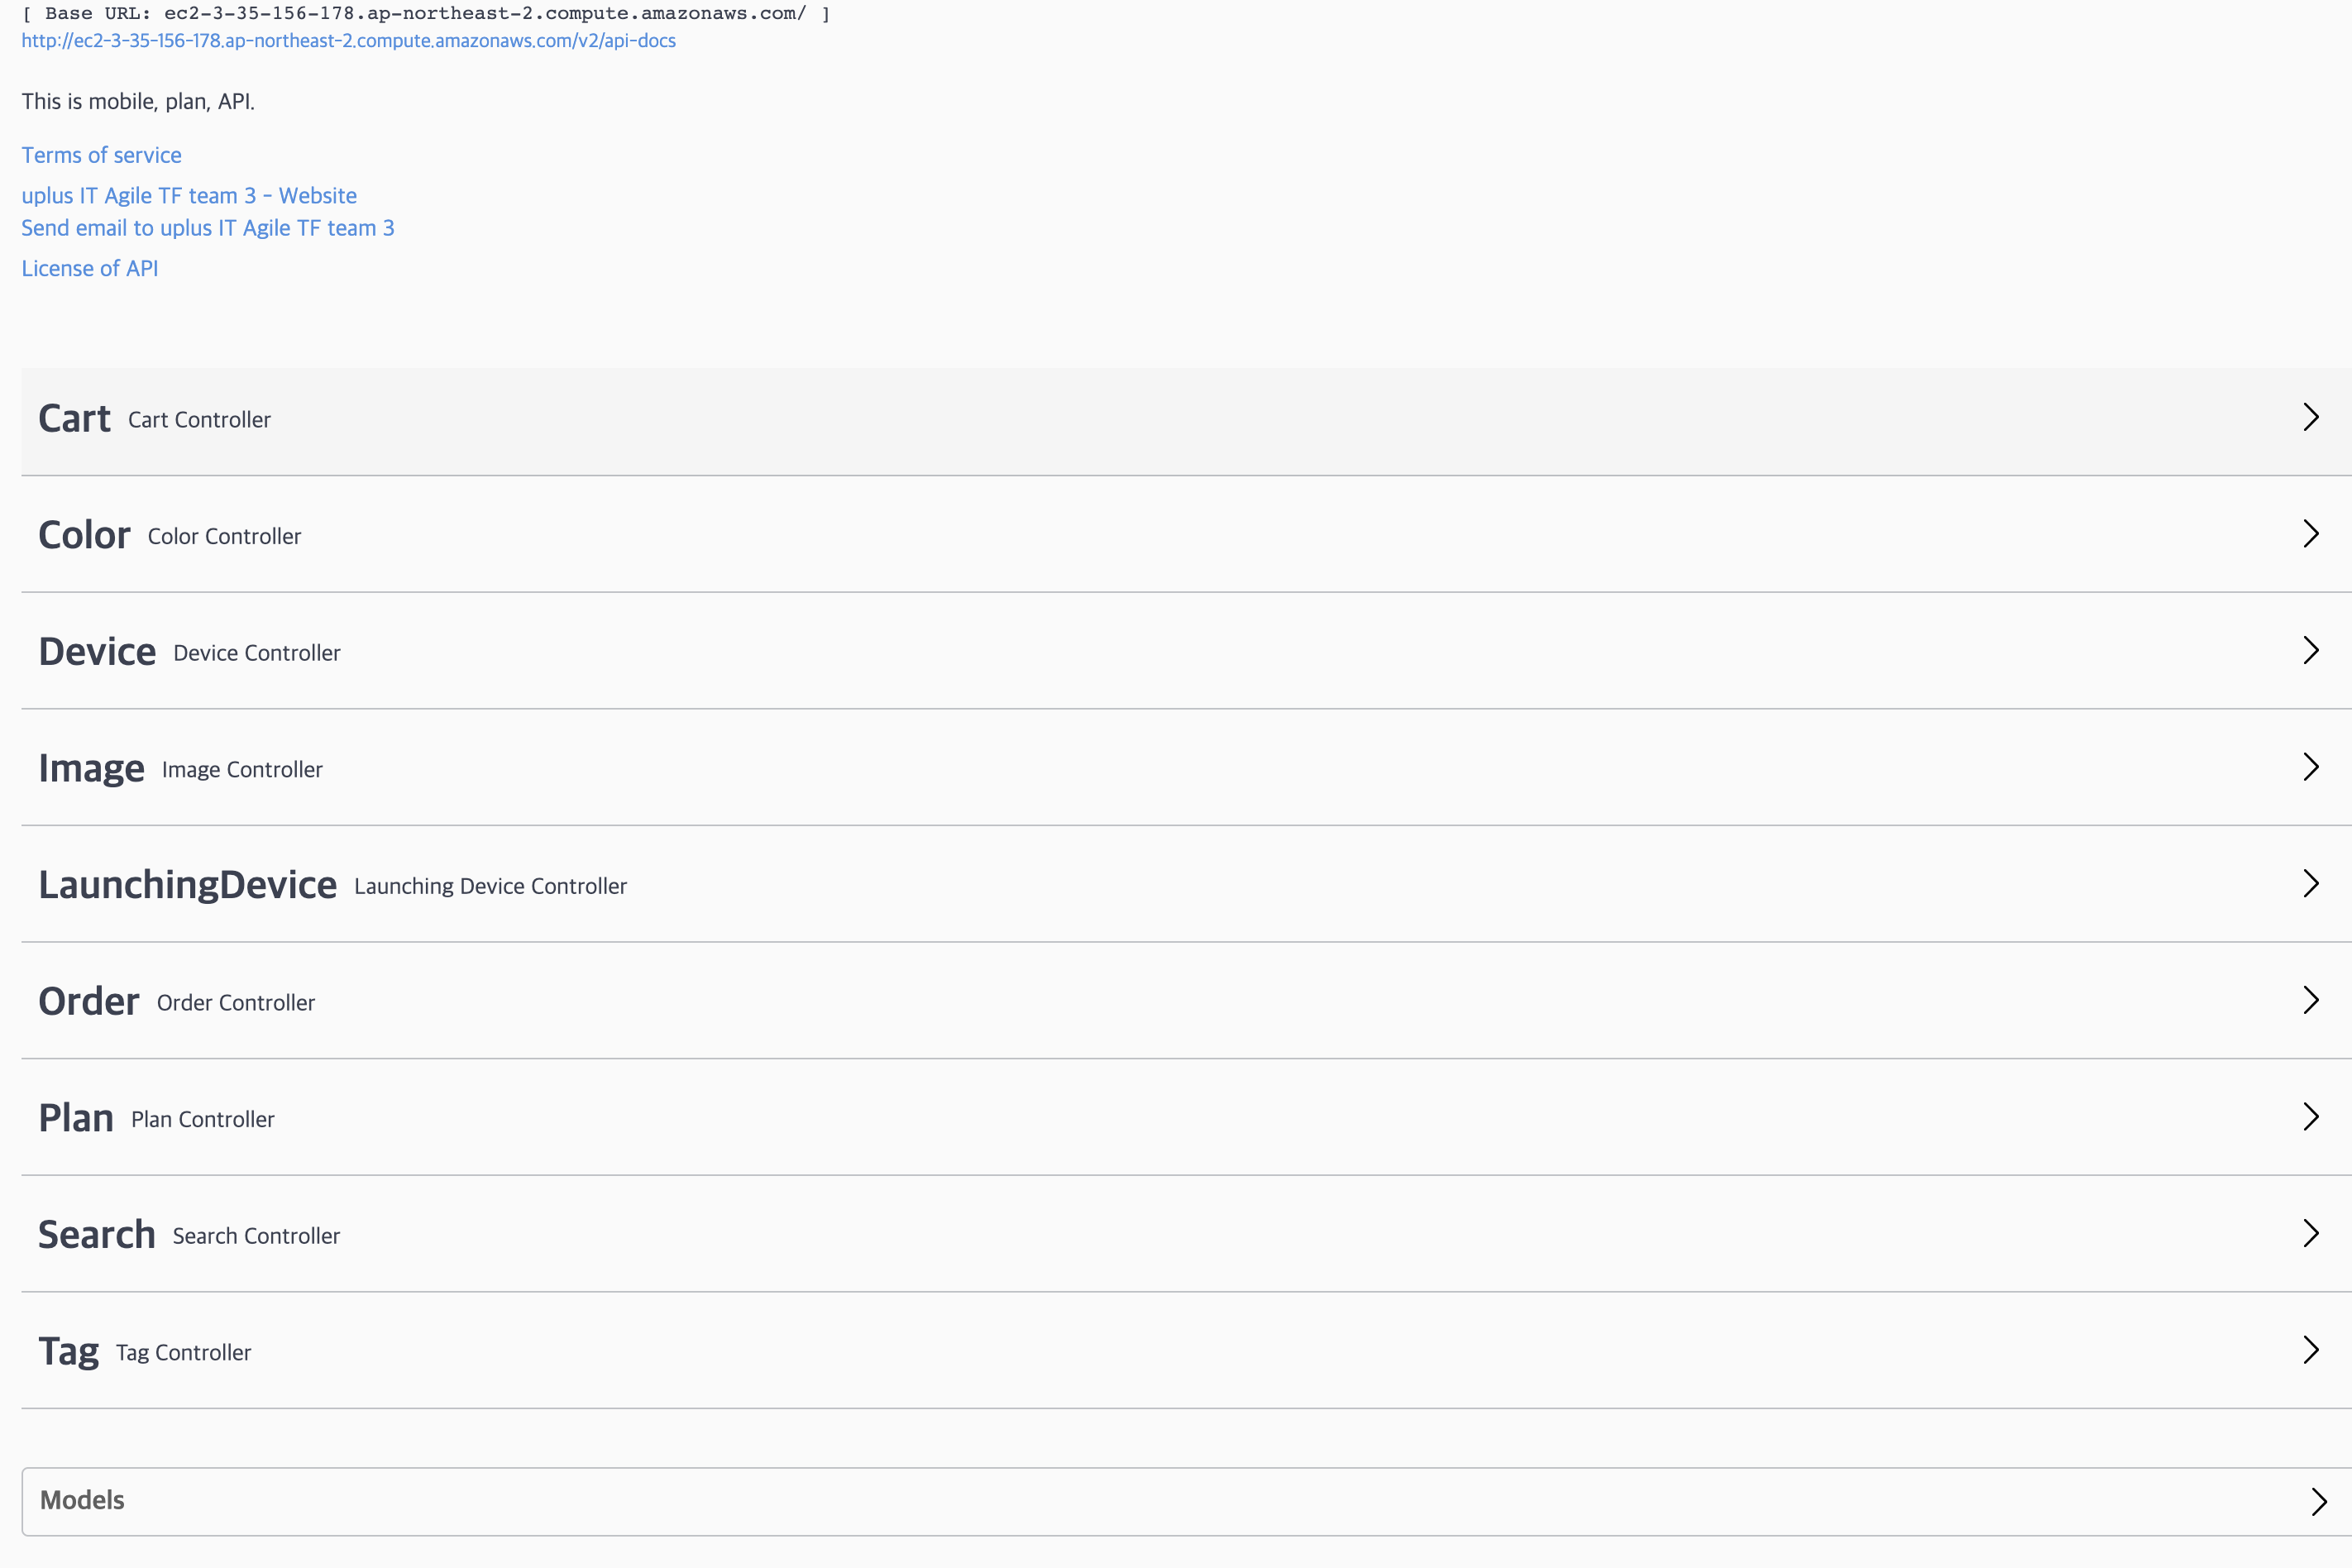Click the chevron arrow on the Order row
Screen dimensions: 2352x1568
[x=2311, y=1000]
